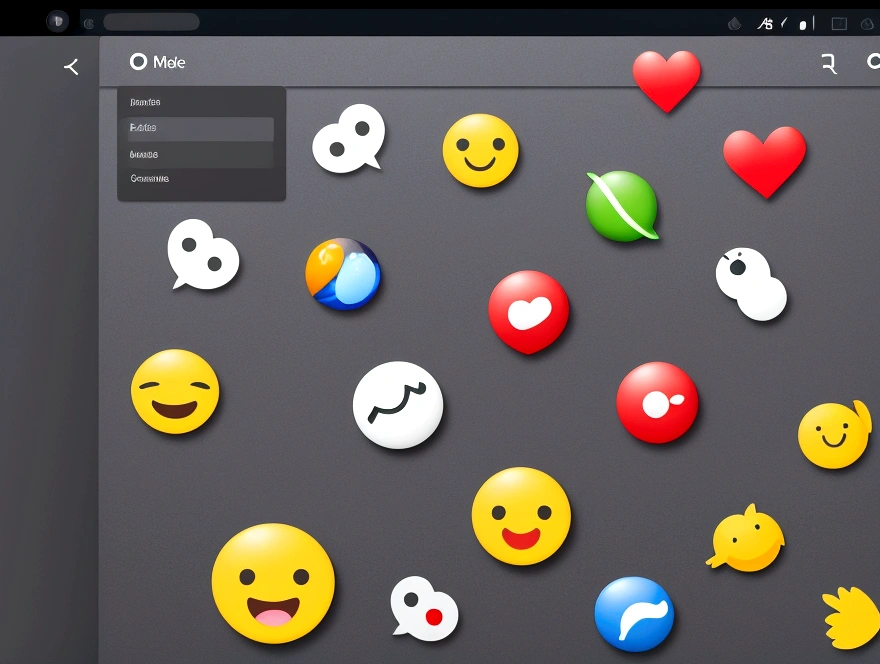Select the first entry in the dropdown list
880x664 pixels.
[x=145, y=102]
